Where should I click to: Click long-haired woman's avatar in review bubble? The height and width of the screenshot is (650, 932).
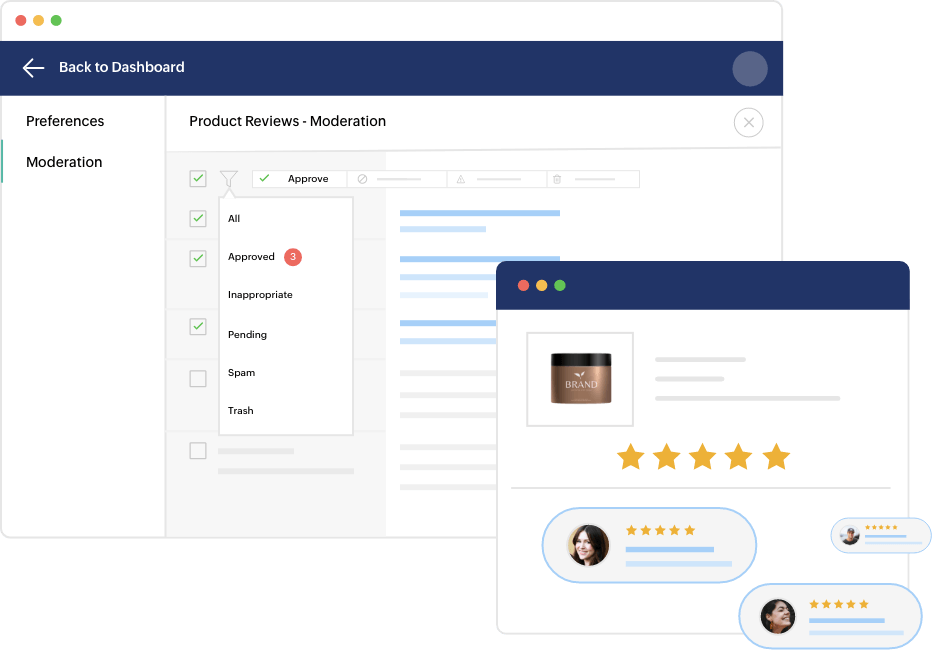(588, 545)
